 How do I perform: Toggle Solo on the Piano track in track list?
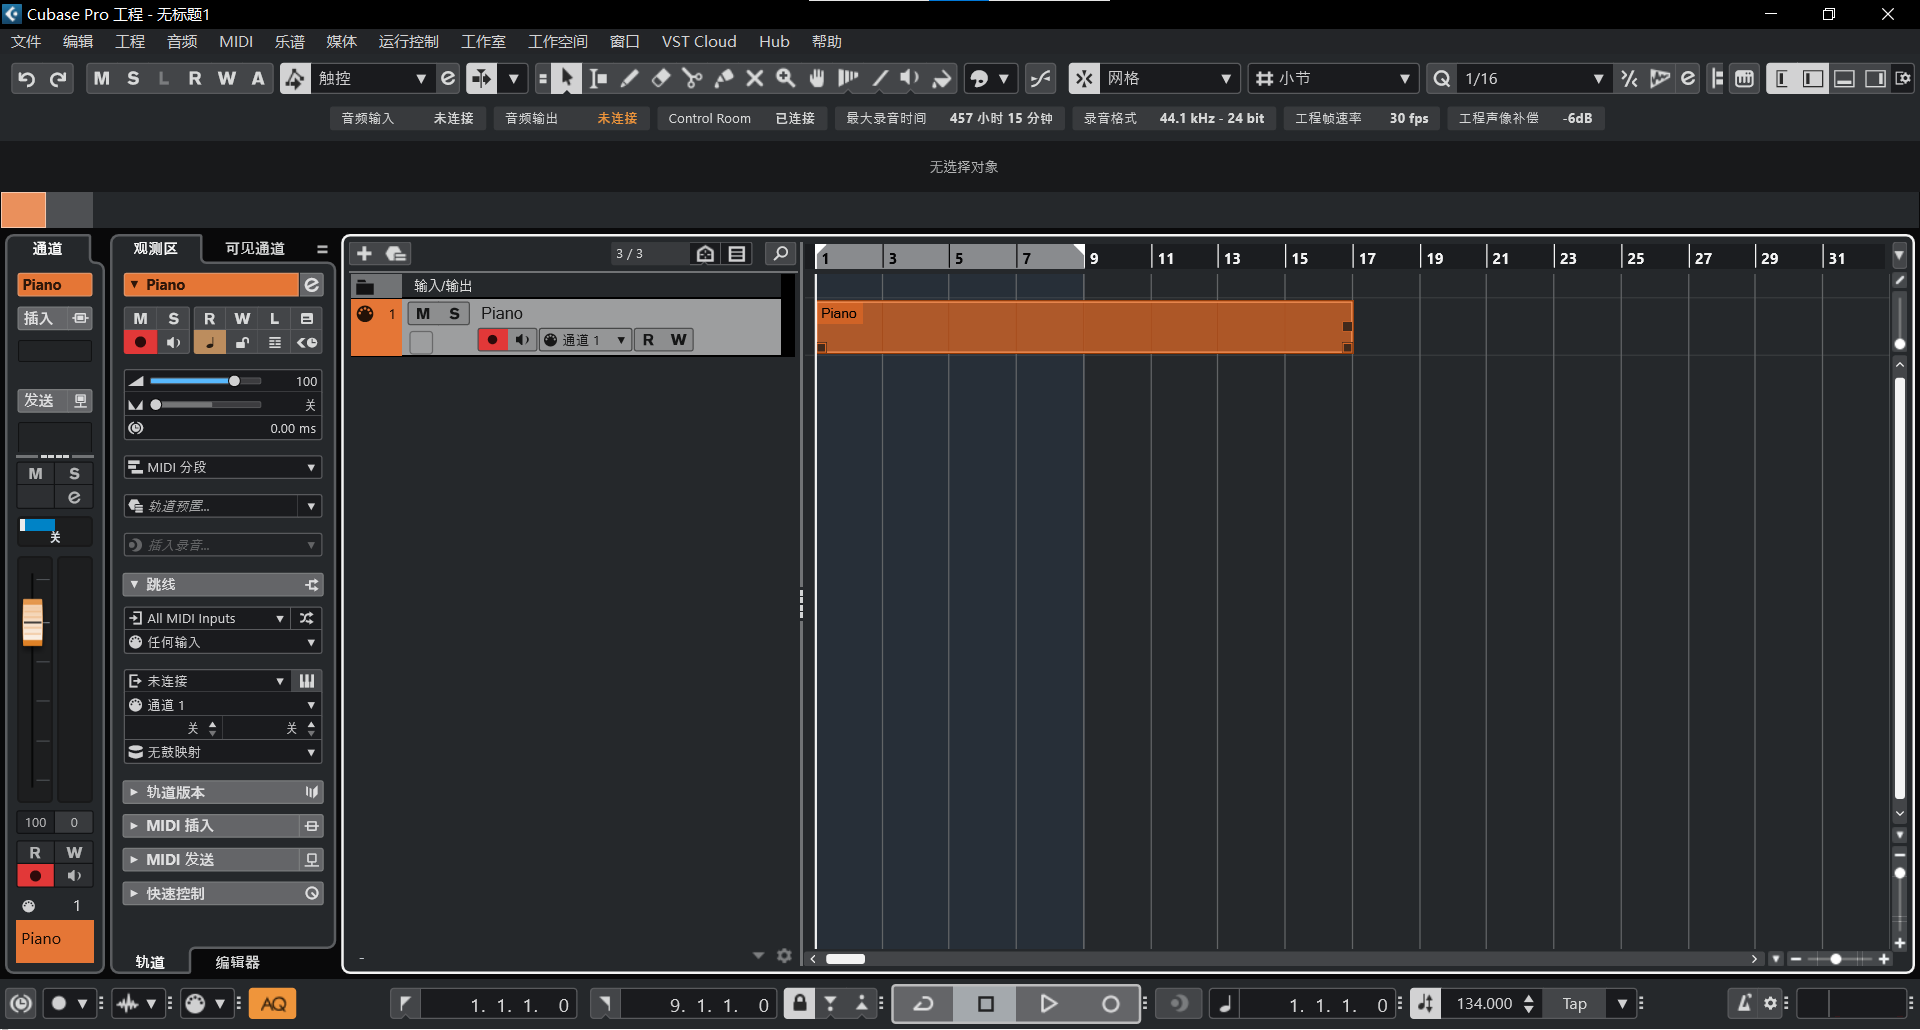tap(454, 314)
